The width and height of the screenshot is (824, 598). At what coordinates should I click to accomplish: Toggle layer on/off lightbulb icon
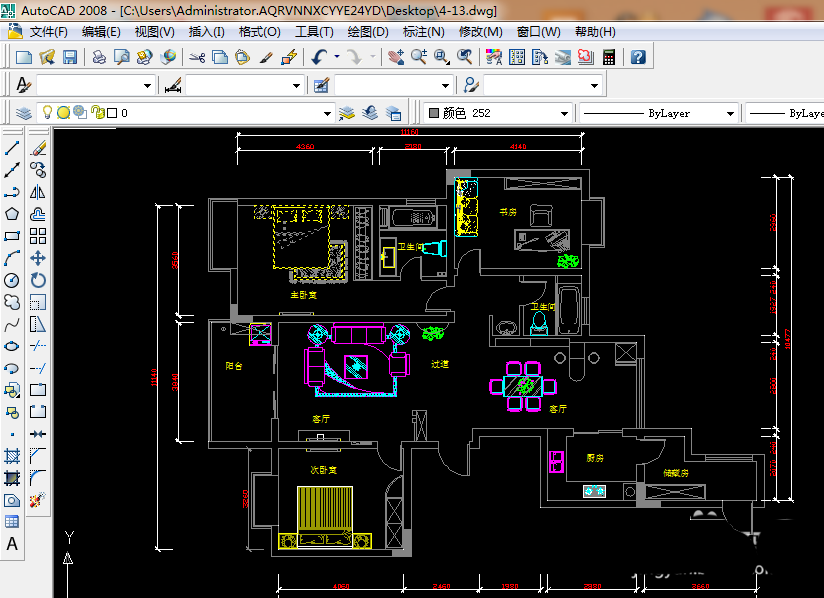pos(46,113)
